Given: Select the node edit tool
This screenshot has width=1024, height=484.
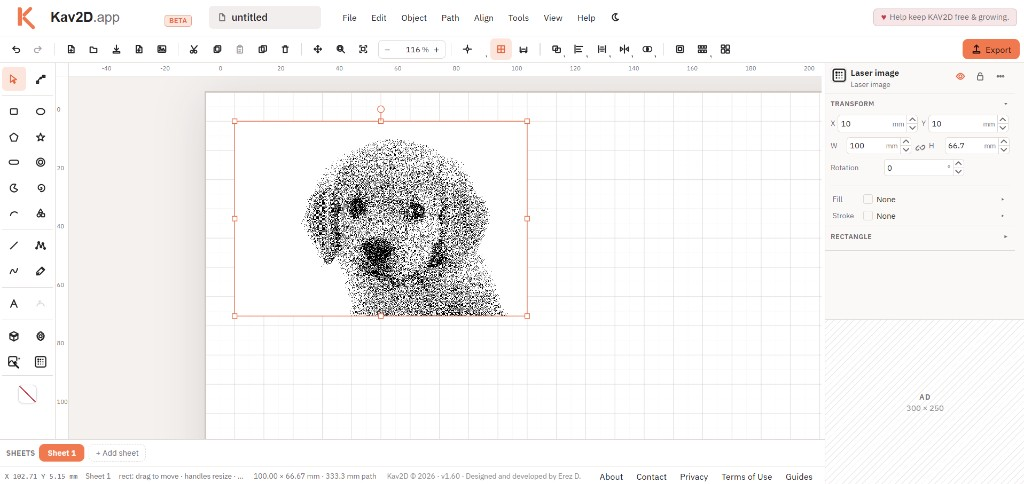Looking at the screenshot, I should 40,80.
